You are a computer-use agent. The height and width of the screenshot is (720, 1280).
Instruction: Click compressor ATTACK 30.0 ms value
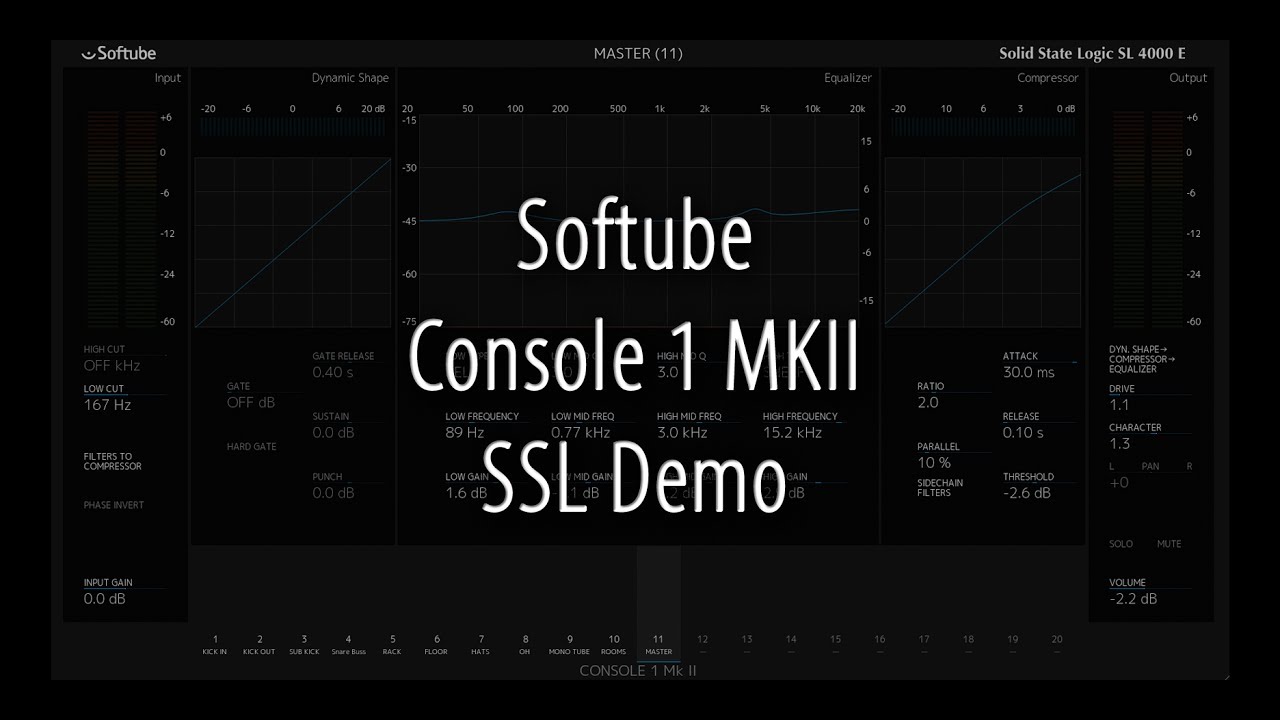pyautogui.click(x=1029, y=372)
